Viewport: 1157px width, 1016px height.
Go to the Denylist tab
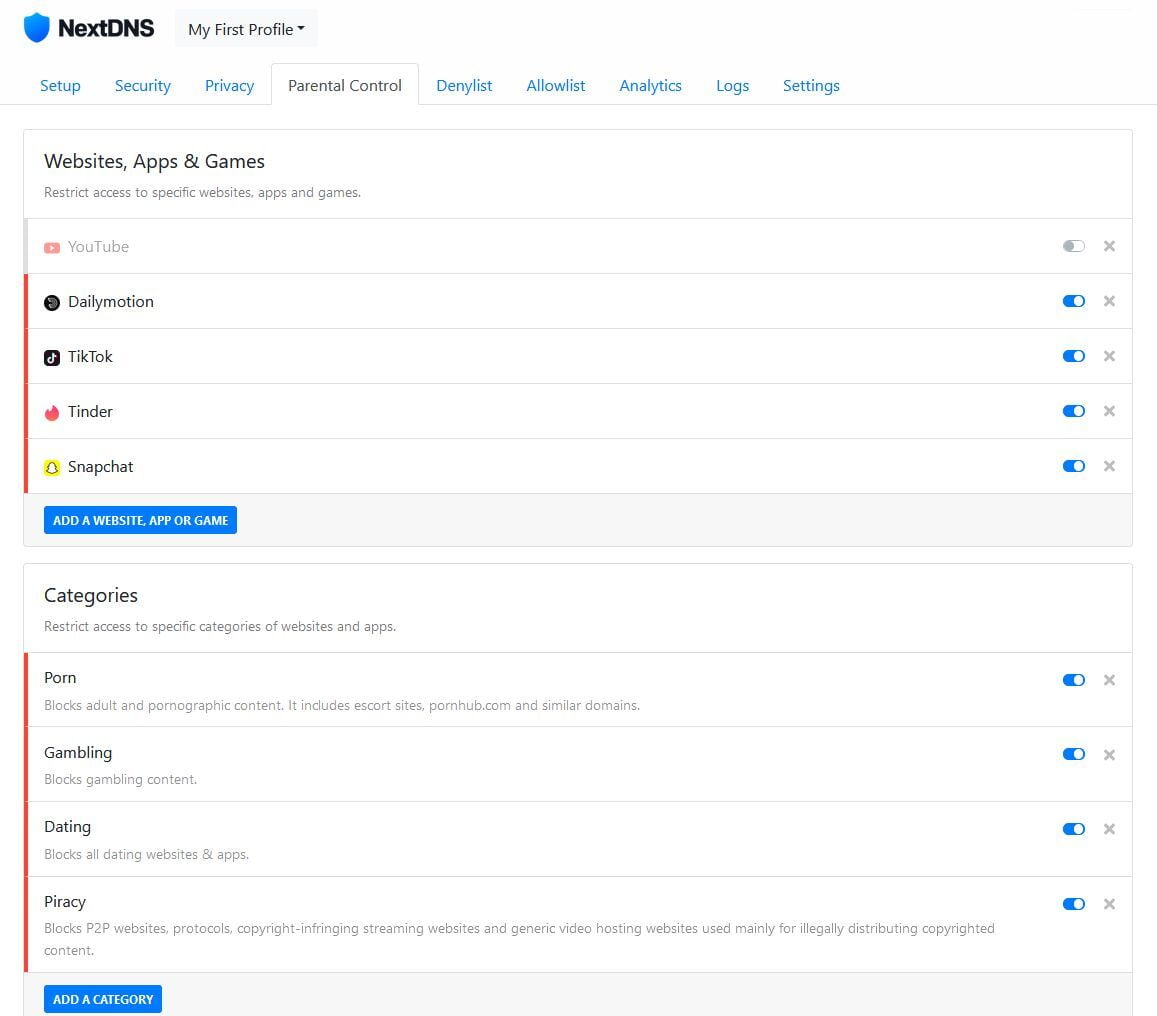[464, 86]
